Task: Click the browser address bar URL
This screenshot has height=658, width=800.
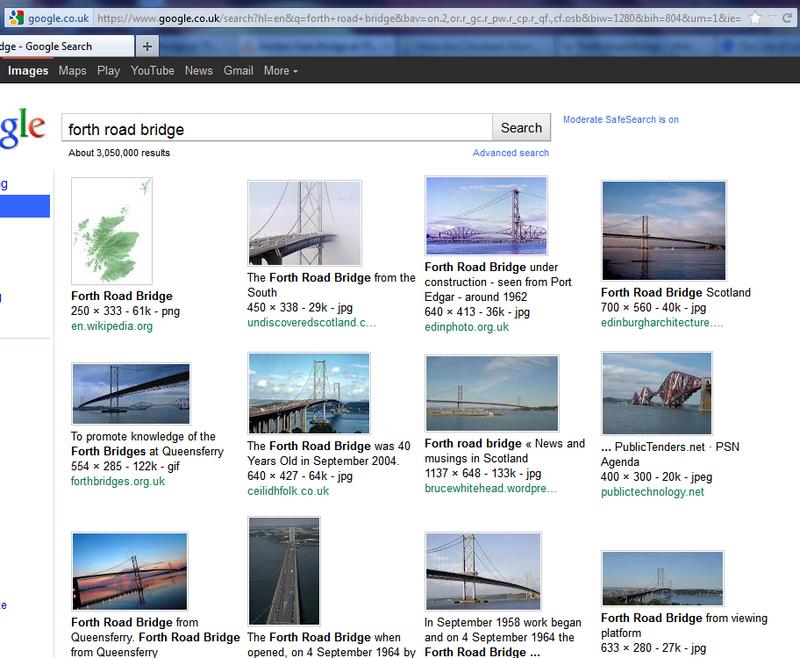Action: [400, 18]
